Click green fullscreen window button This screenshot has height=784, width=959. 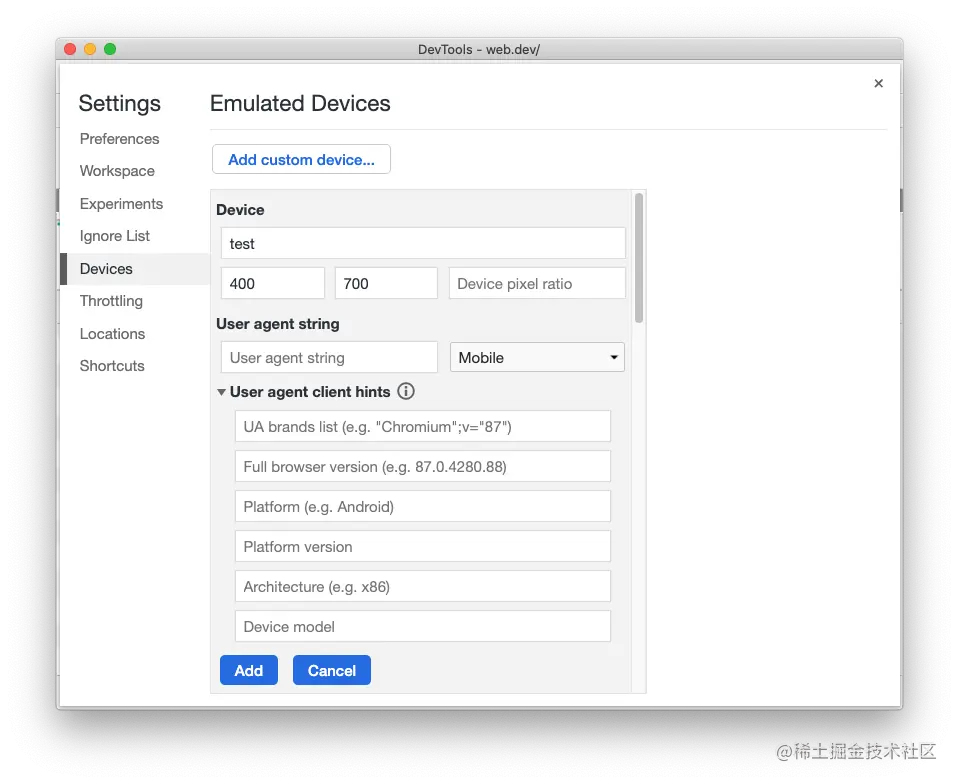(x=110, y=49)
